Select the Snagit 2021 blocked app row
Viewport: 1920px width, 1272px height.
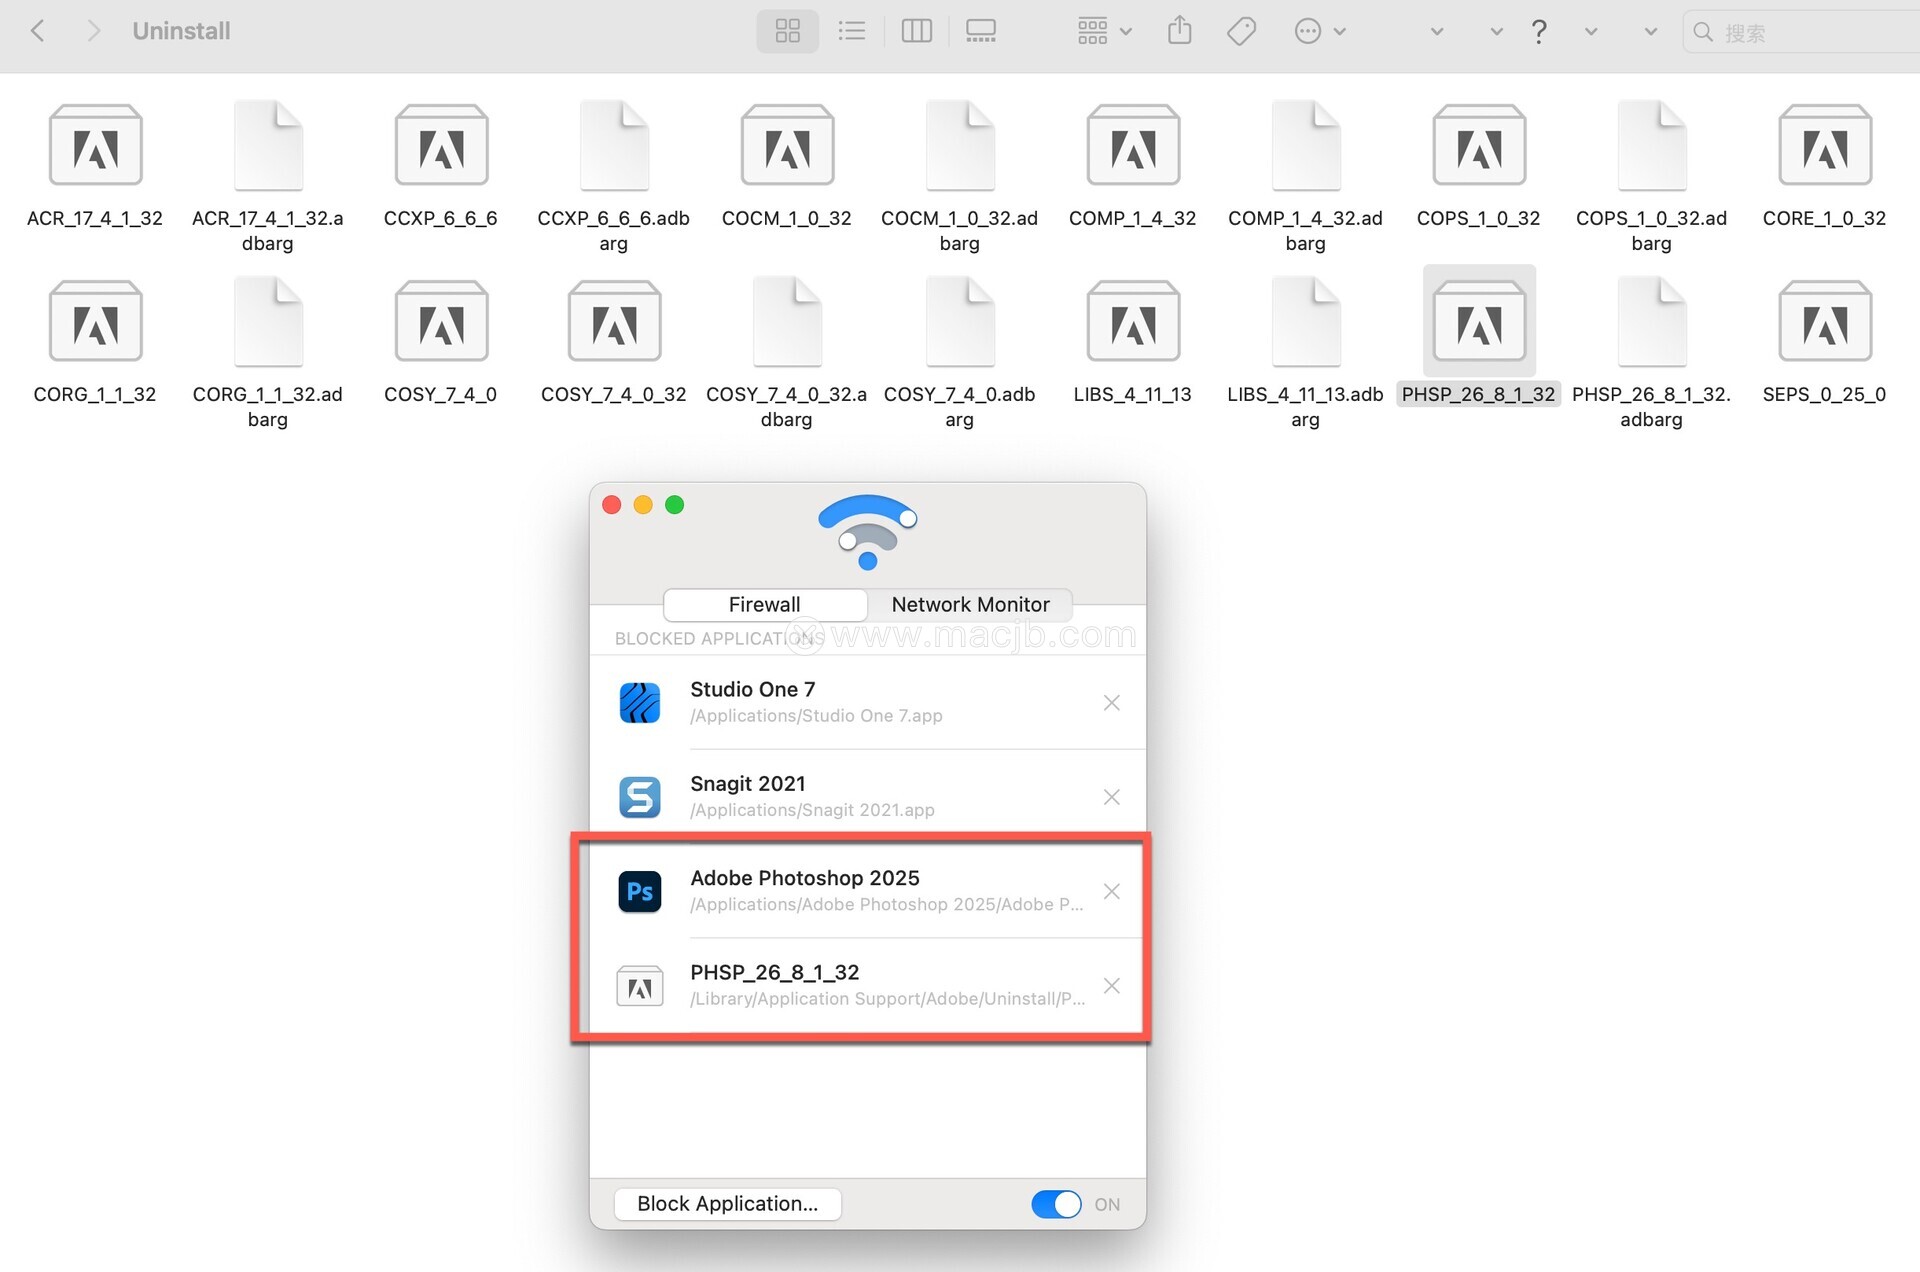point(867,797)
